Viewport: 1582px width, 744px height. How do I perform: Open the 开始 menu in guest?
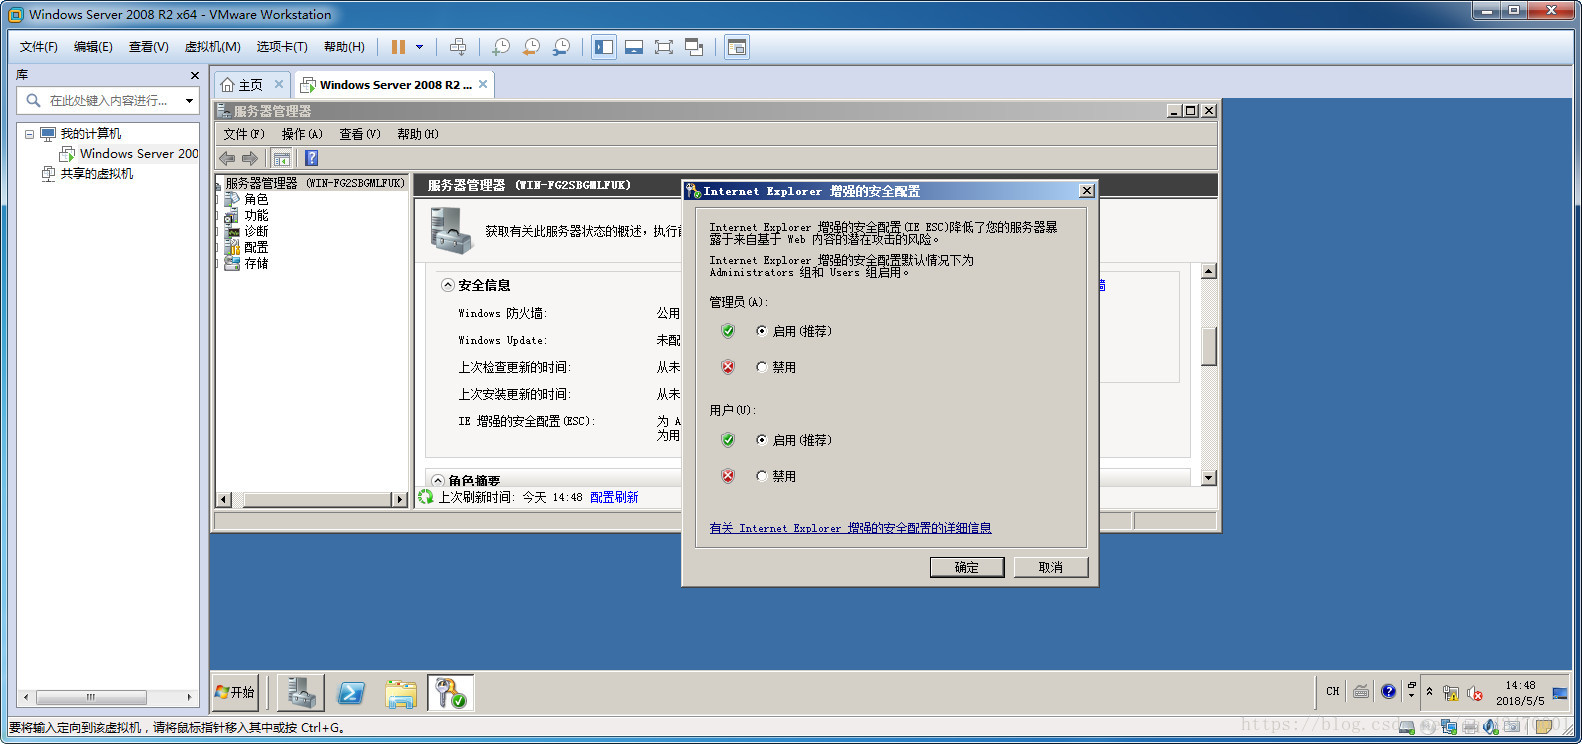tap(236, 692)
